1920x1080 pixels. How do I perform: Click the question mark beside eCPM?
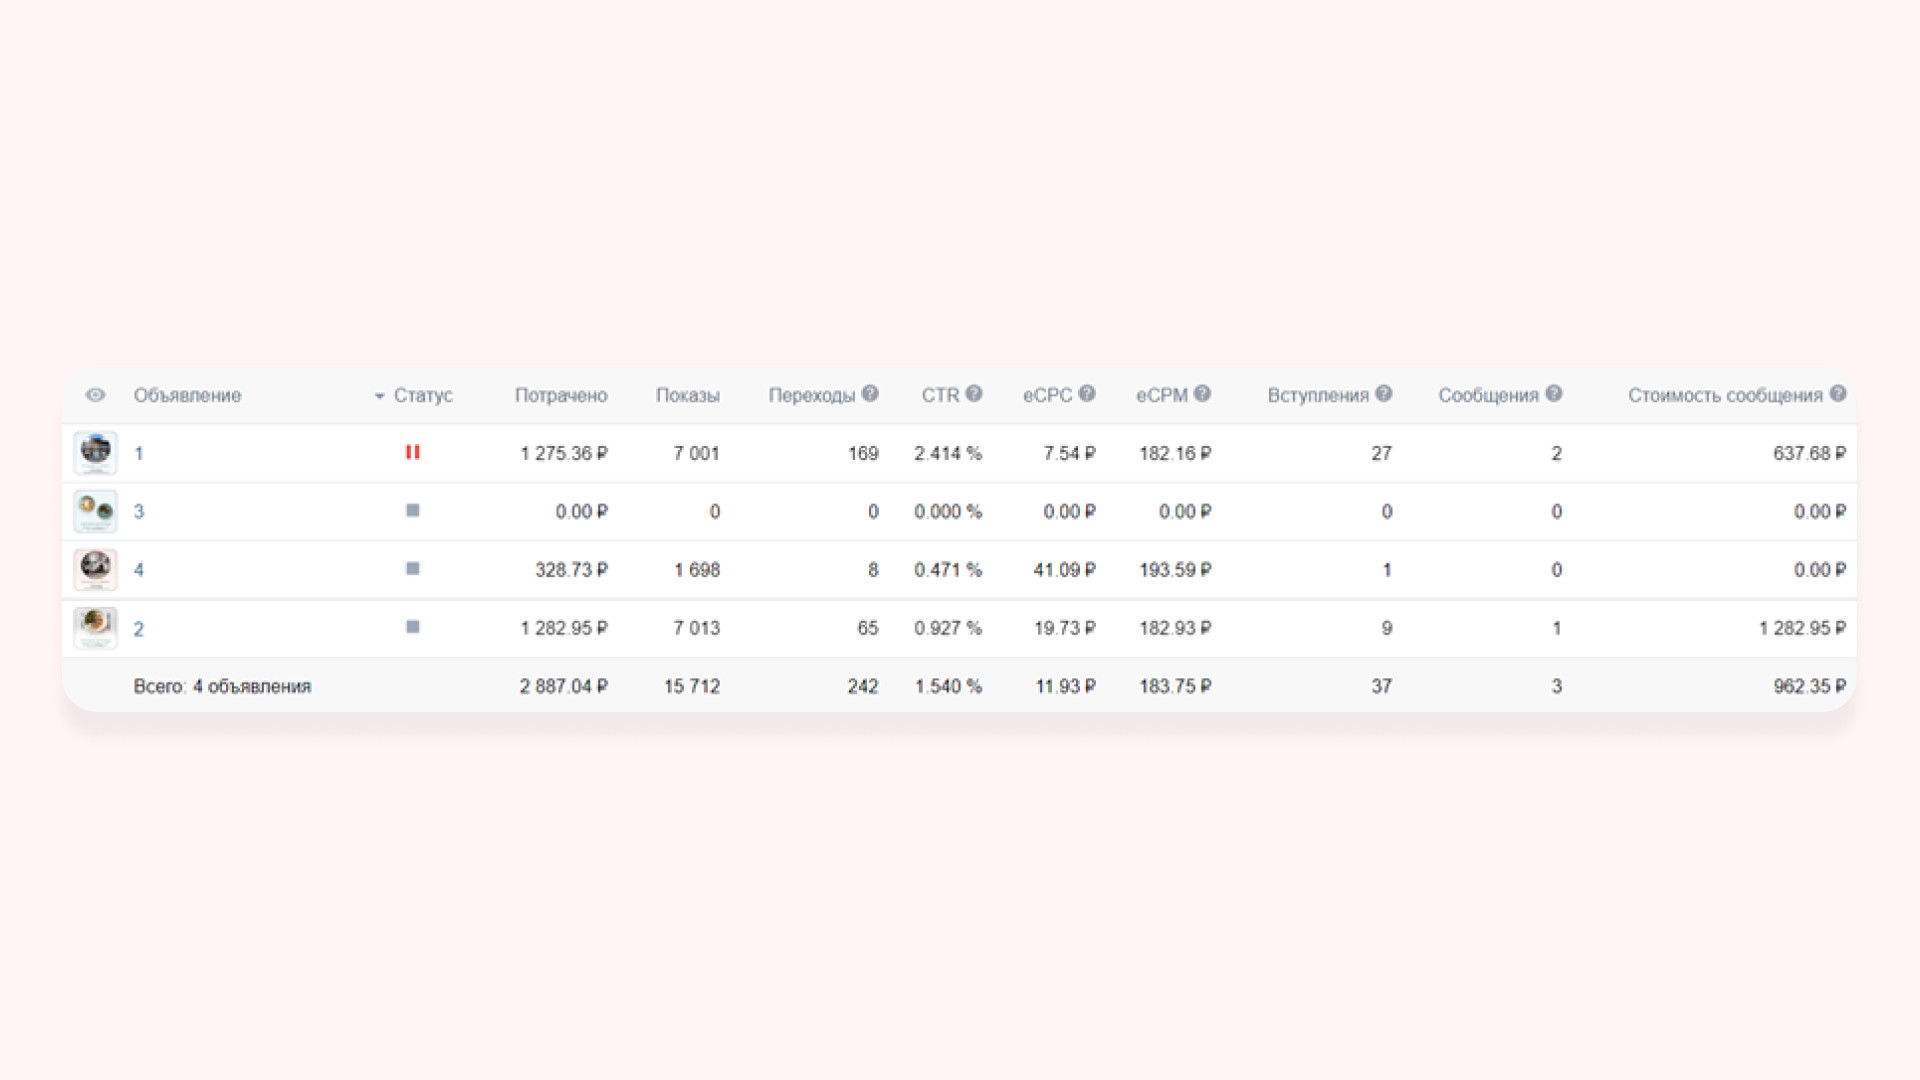pos(1202,394)
